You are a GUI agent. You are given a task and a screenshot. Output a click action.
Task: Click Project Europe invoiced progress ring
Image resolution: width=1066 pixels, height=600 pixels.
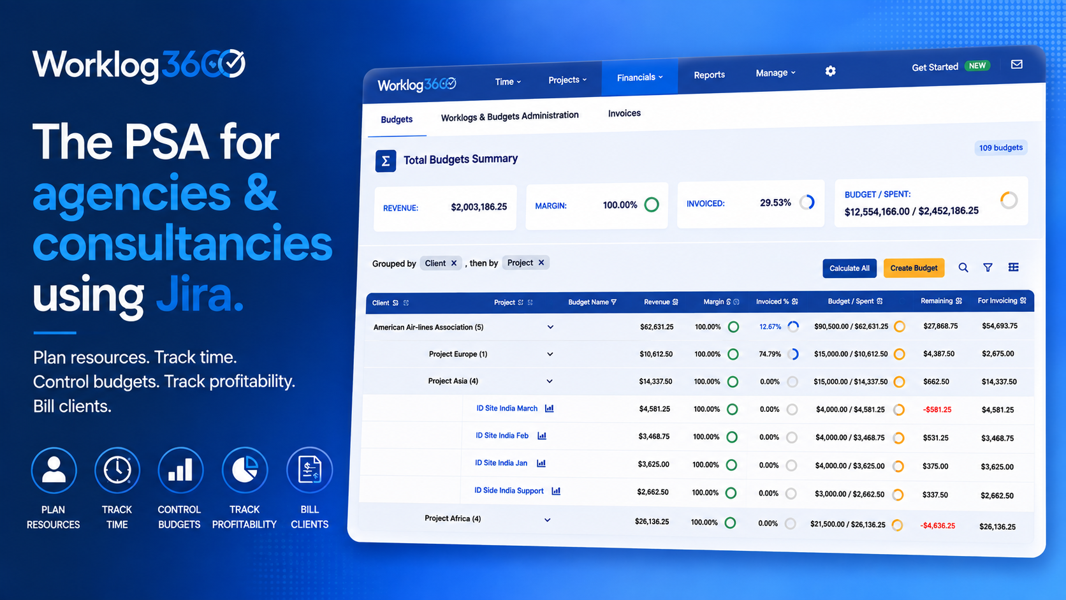click(793, 354)
